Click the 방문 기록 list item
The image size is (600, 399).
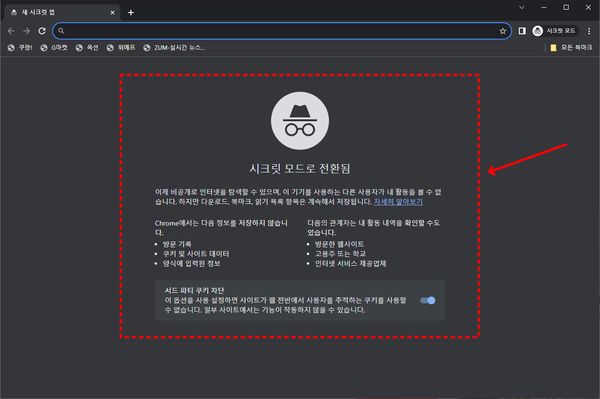click(177, 244)
